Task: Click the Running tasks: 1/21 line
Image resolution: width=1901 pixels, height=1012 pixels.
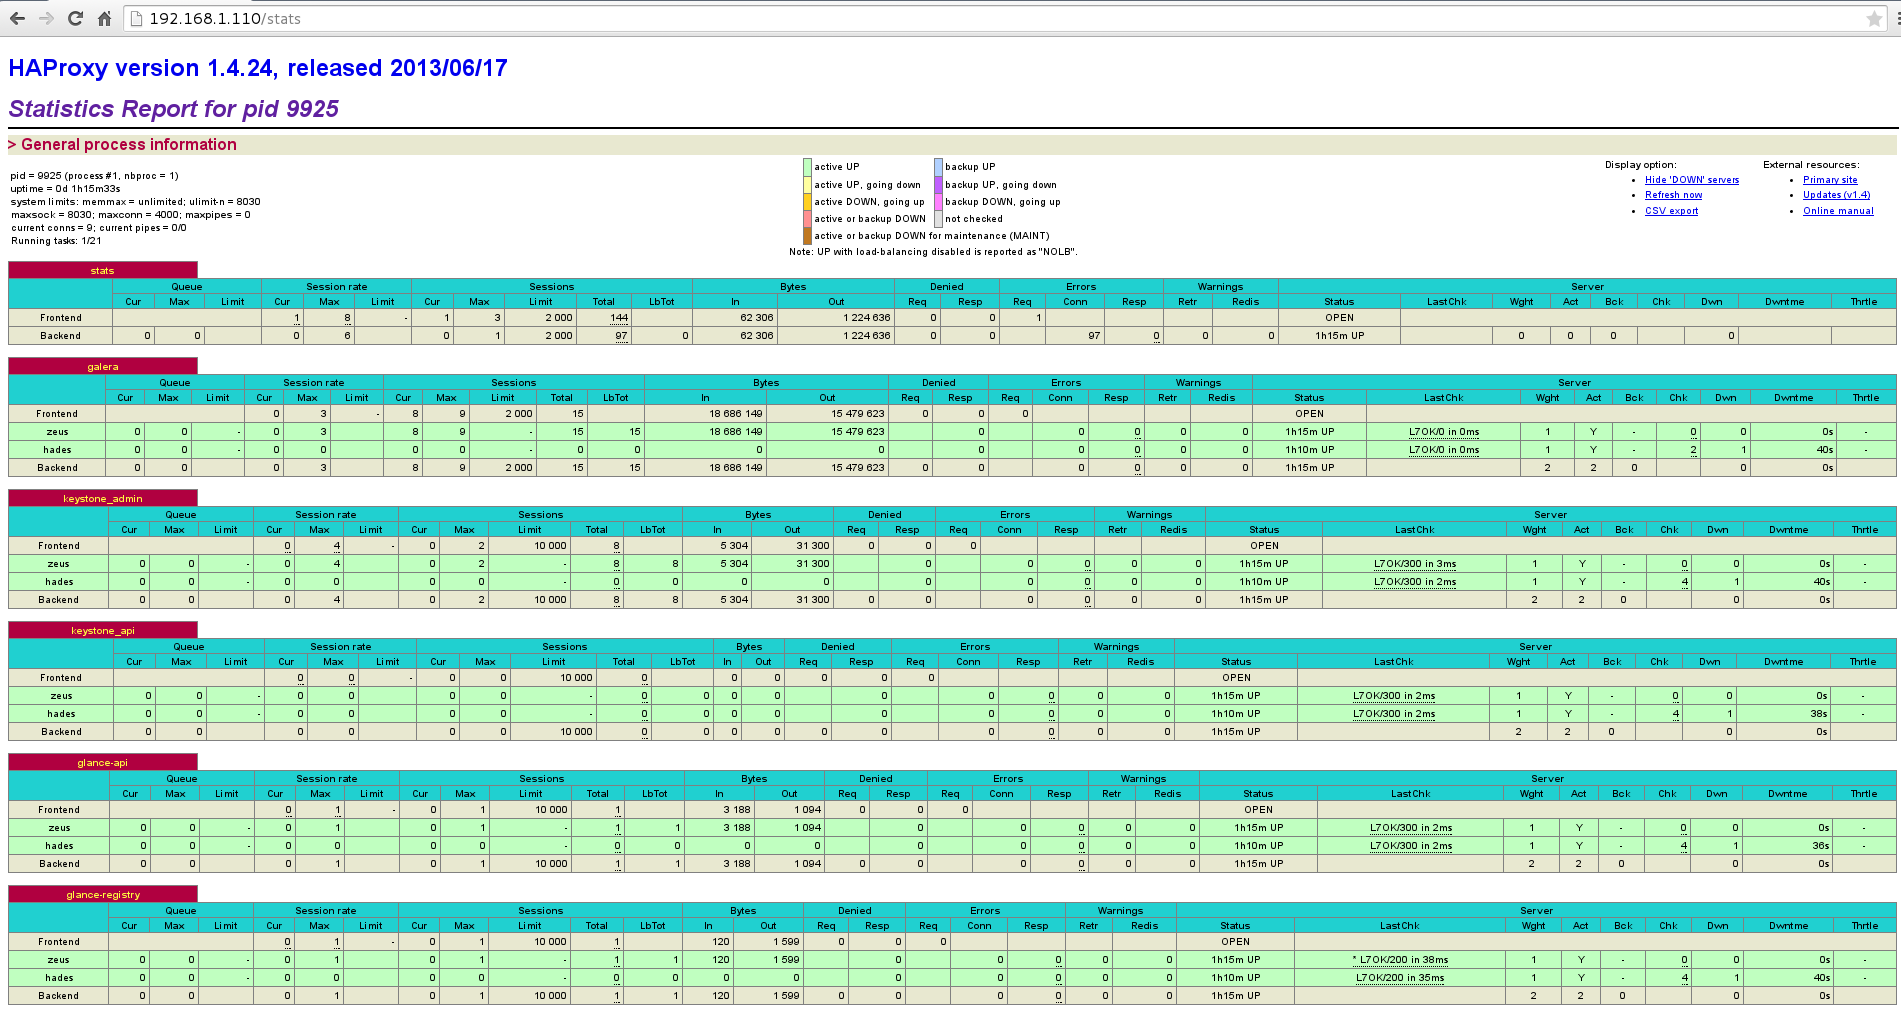Action: (x=56, y=241)
